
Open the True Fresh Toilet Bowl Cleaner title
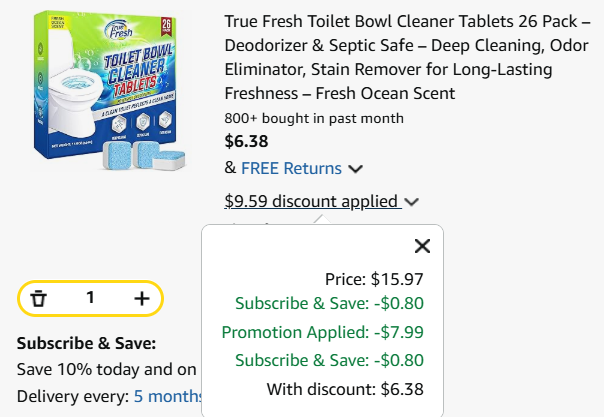coord(408,58)
